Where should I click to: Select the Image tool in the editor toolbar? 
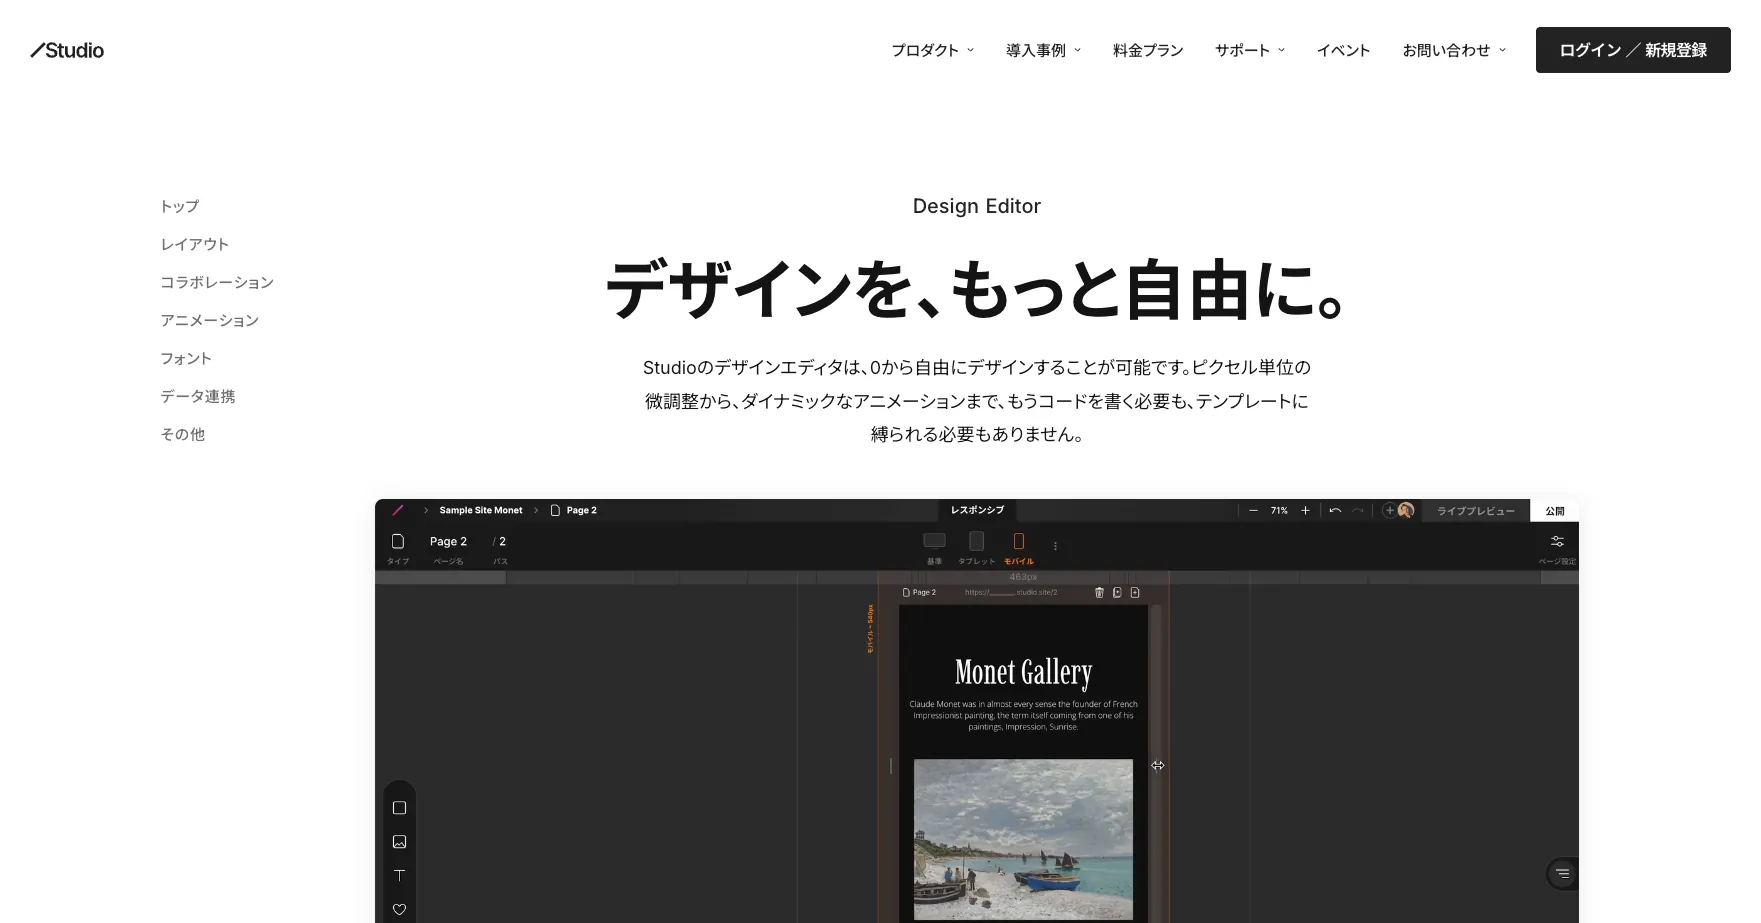pyautogui.click(x=399, y=842)
